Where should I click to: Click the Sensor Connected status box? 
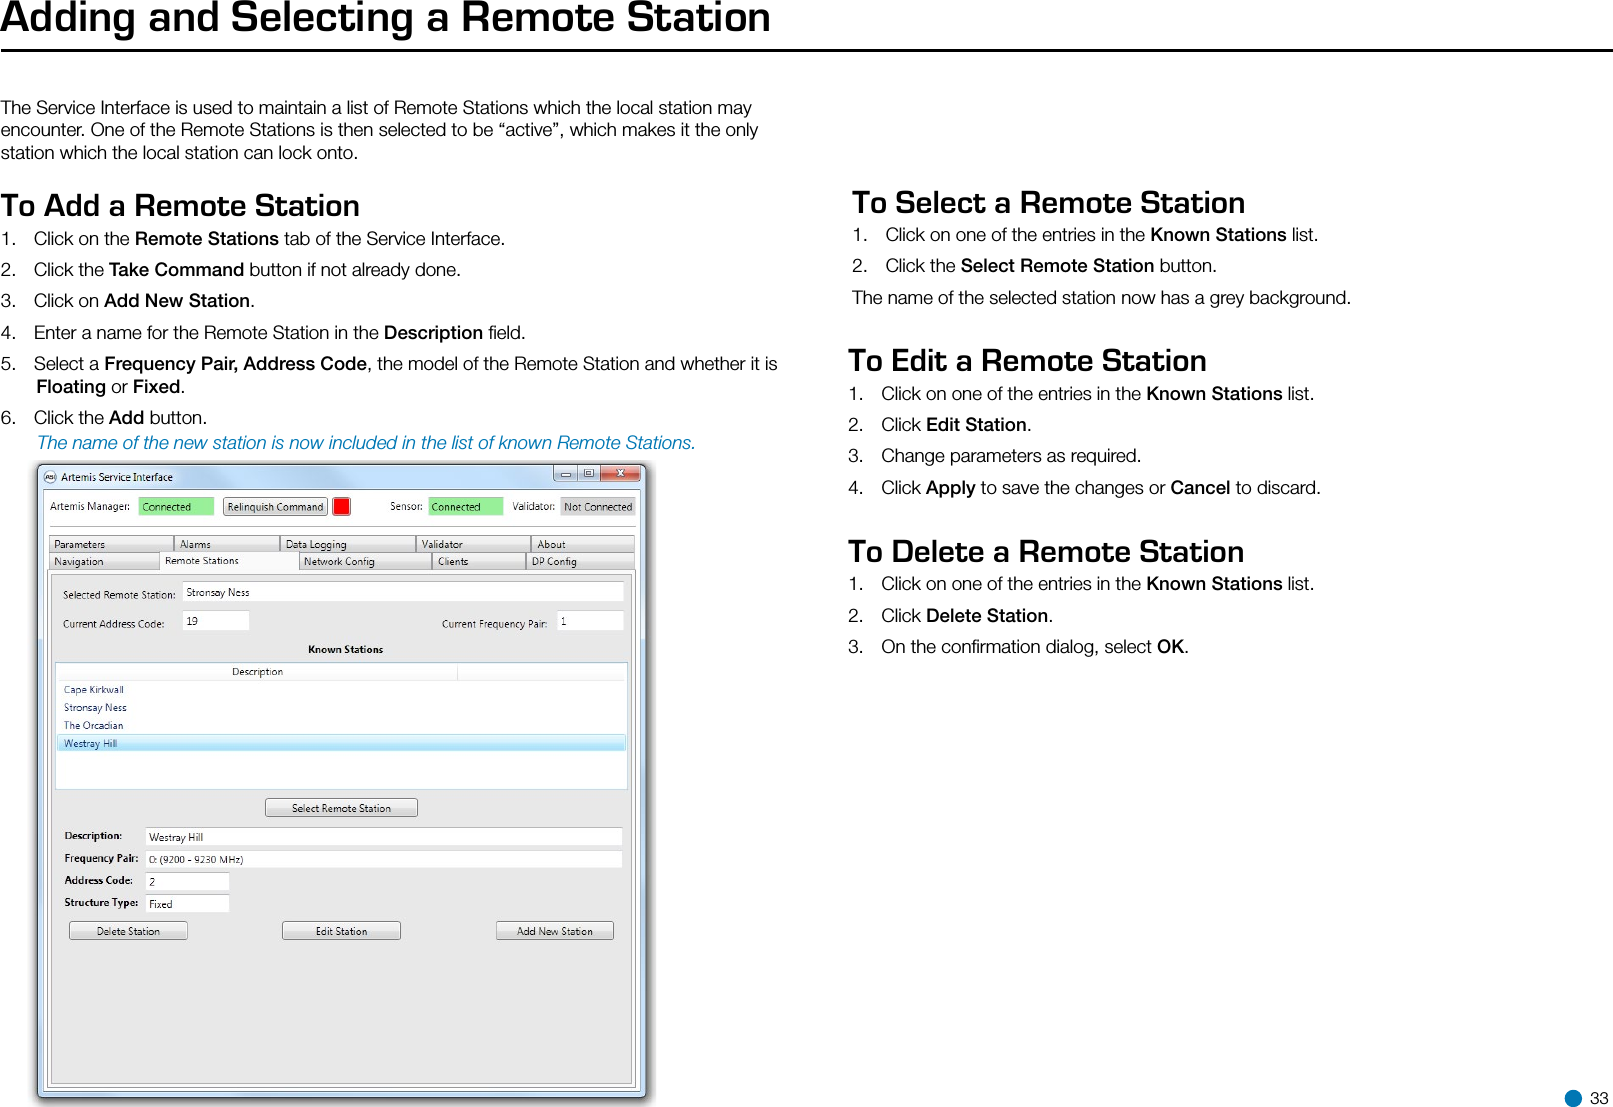click(x=466, y=507)
